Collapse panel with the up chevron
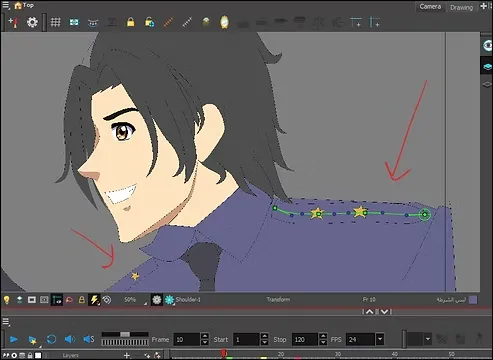 coord(369,312)
